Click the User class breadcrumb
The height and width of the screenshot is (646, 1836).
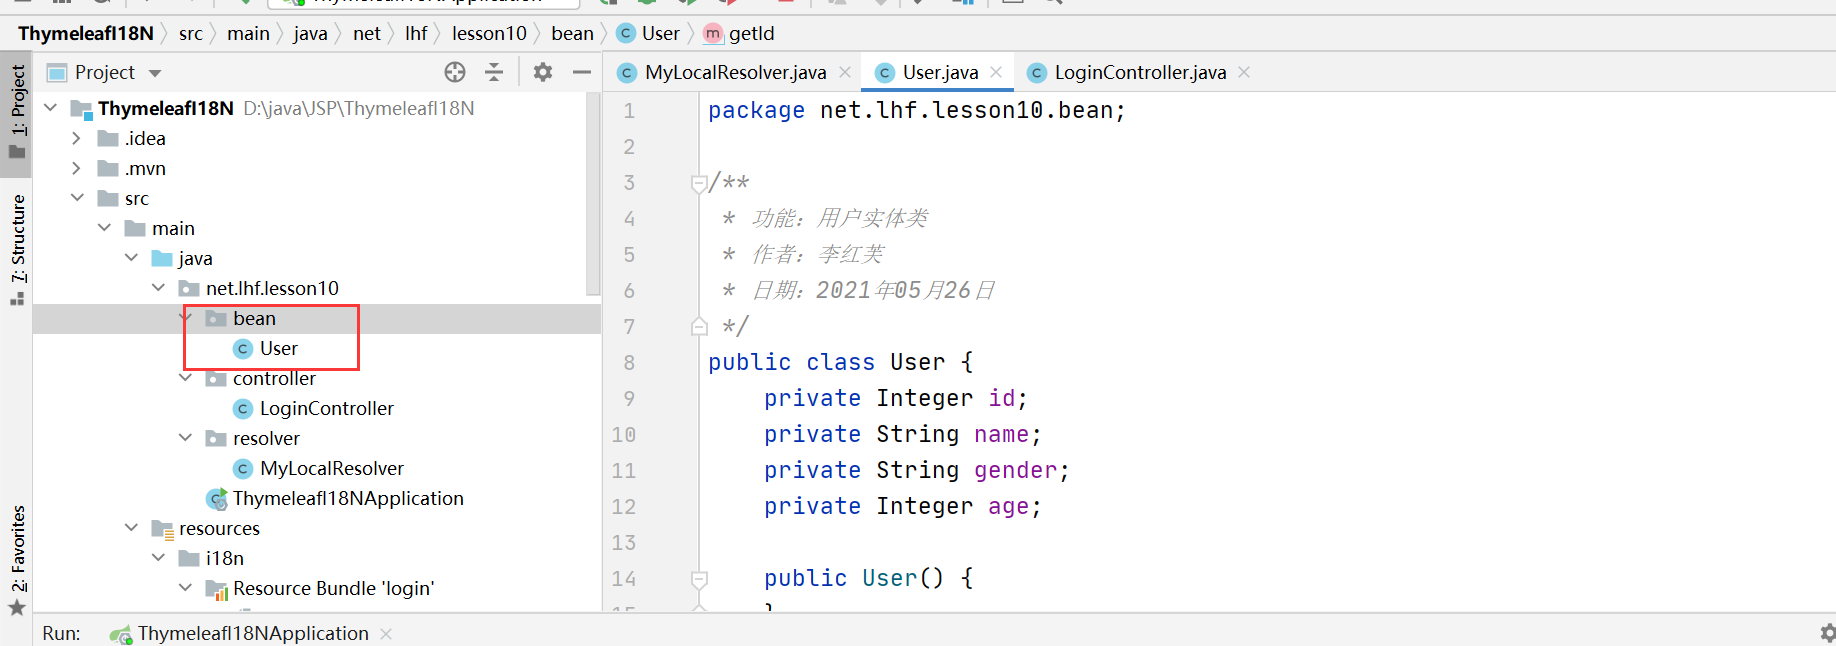(x=649, y=33)
